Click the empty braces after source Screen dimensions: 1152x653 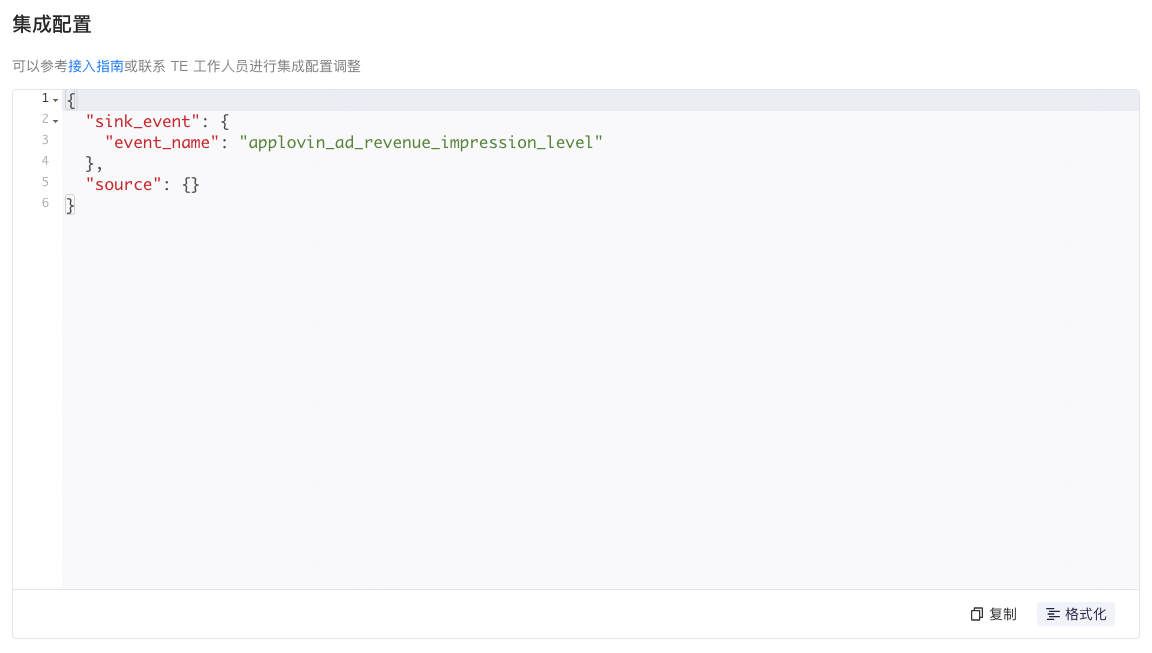[x=192, y=183]
